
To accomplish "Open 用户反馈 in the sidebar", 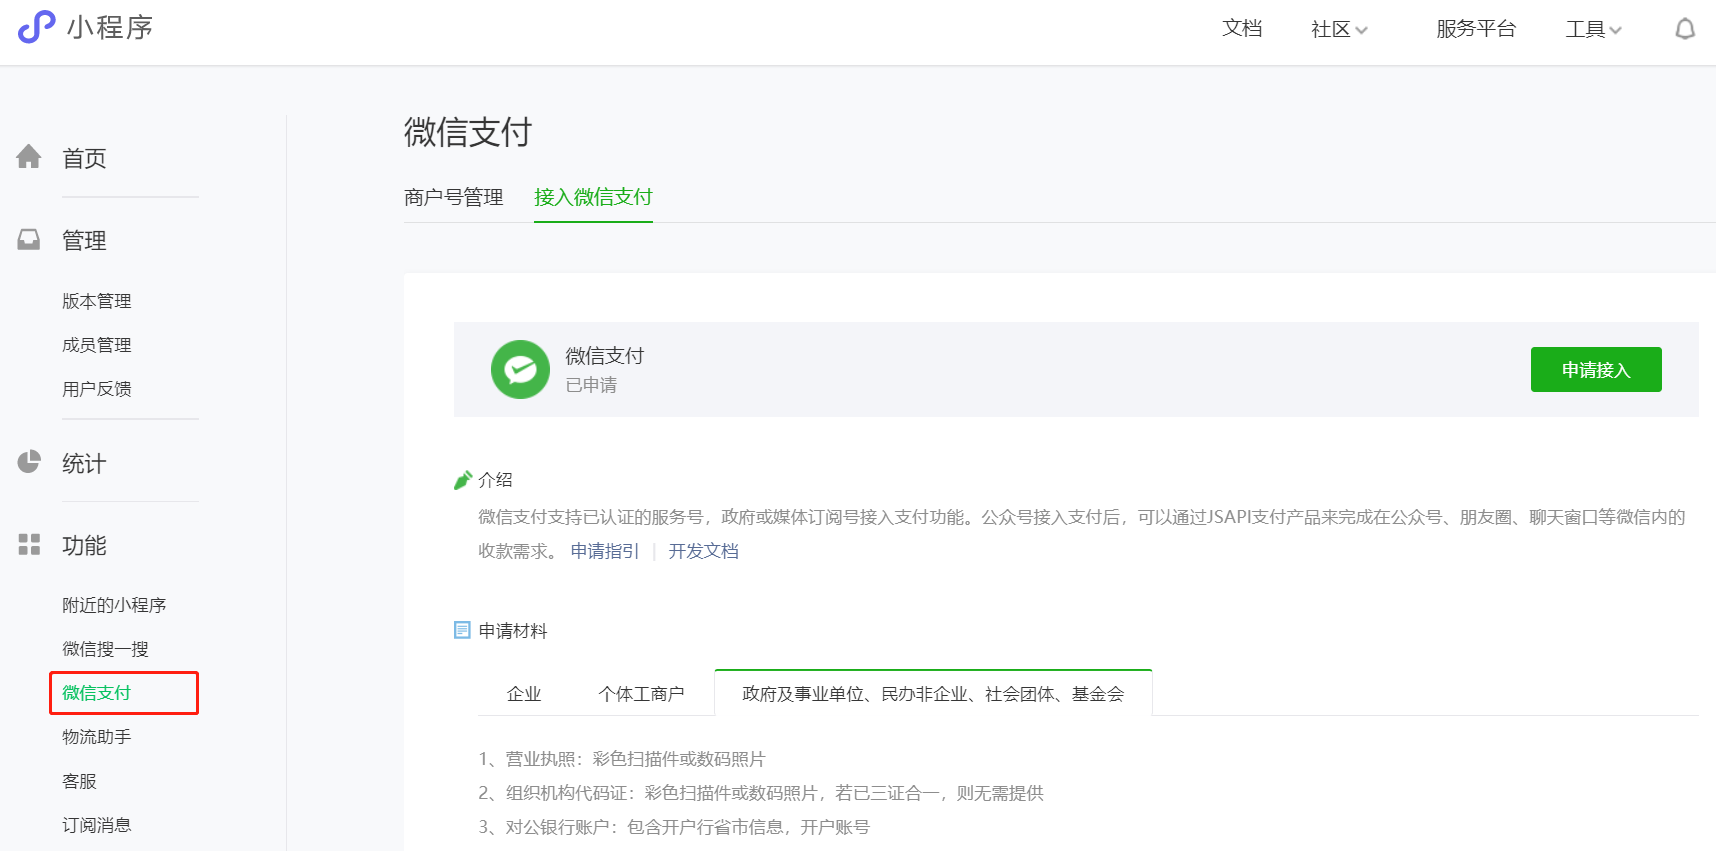I will (x=97, y=389).
